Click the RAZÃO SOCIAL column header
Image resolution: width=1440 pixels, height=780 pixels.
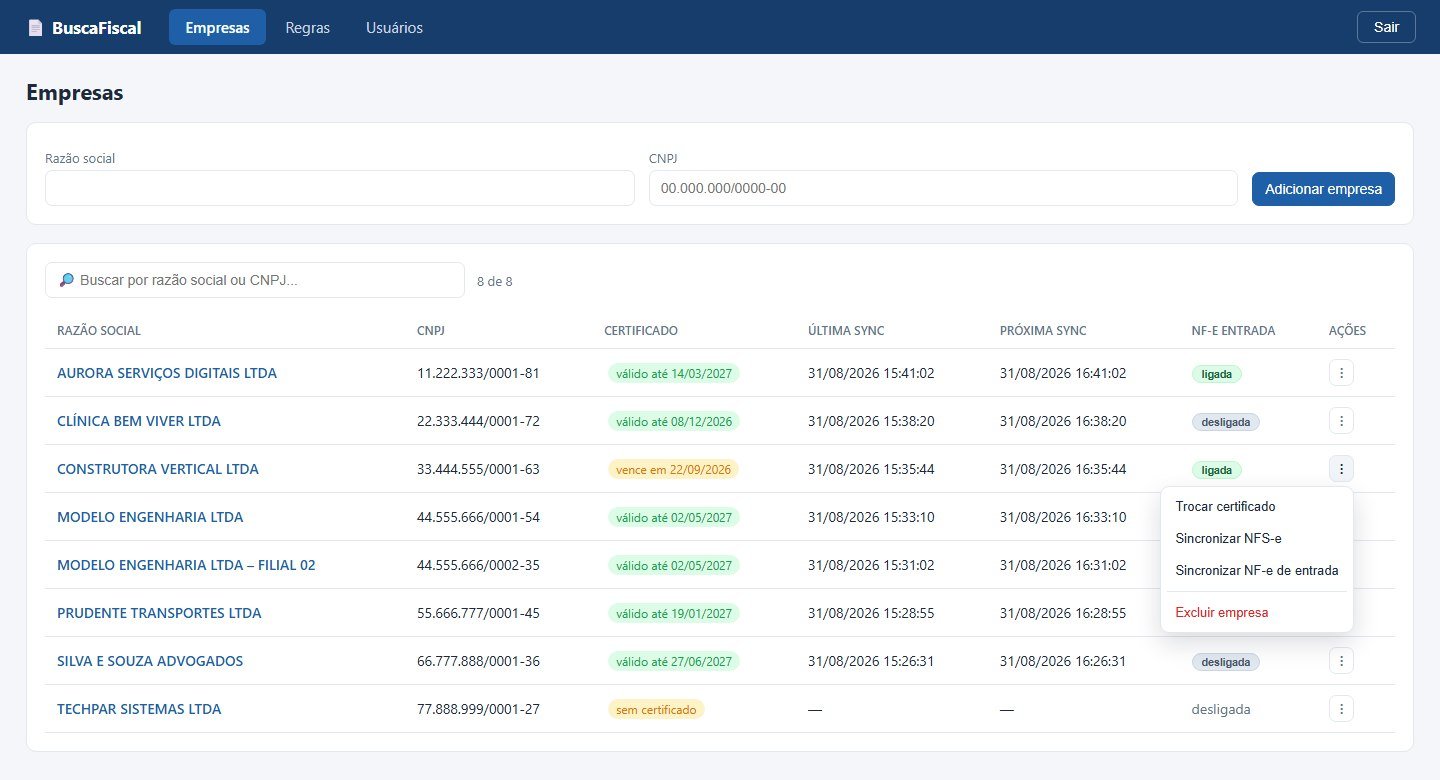coord(99,331)
